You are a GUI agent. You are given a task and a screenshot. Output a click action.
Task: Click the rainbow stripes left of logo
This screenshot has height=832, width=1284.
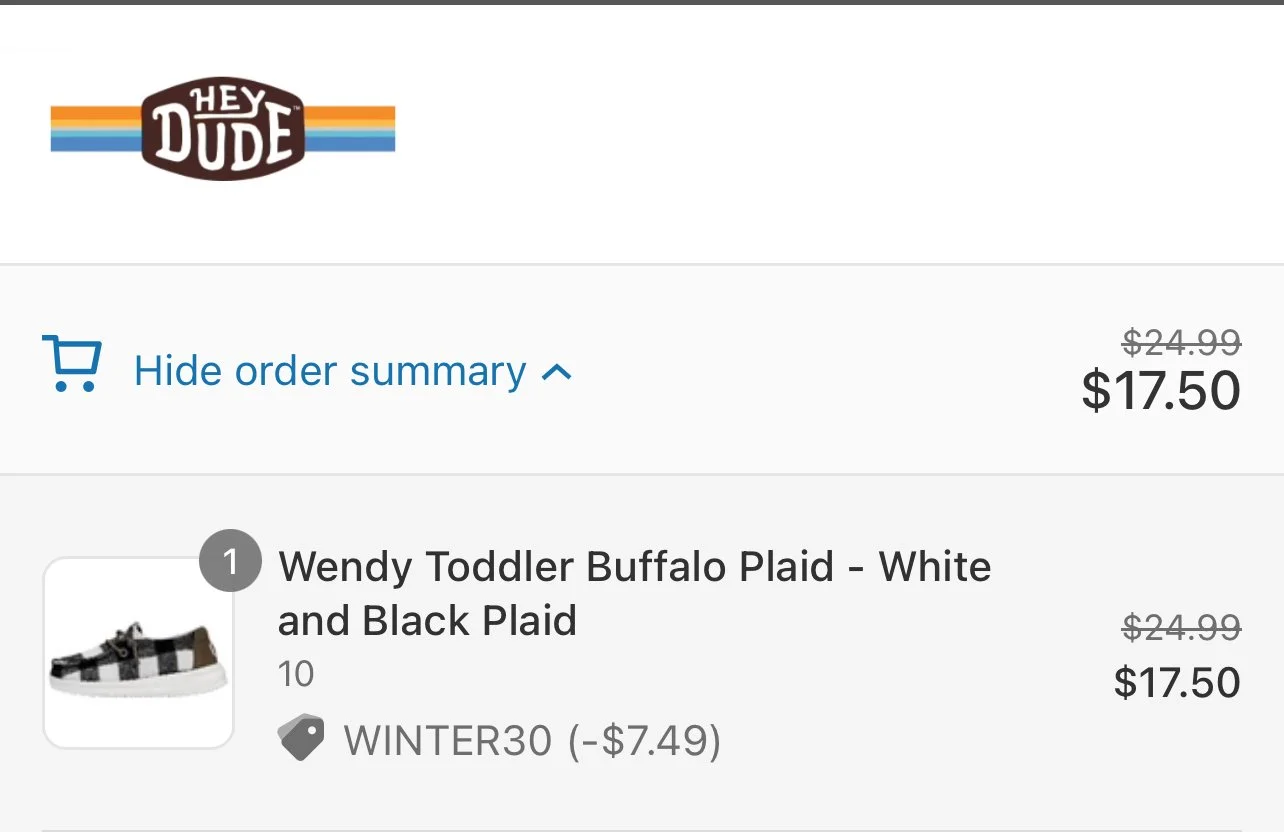pyautogui.click(x=97, y=129)
